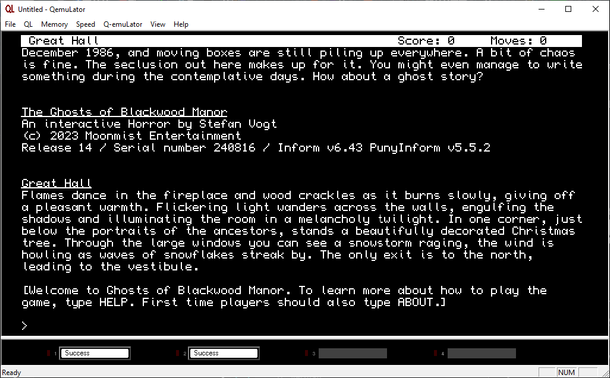Open the File menu
610x378 pixels.
click(x=10, y=24)
